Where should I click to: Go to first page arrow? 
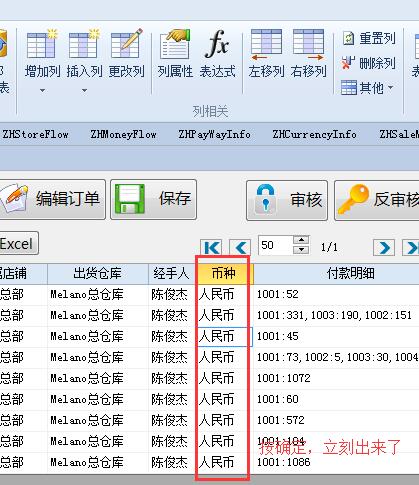(212, 248)
